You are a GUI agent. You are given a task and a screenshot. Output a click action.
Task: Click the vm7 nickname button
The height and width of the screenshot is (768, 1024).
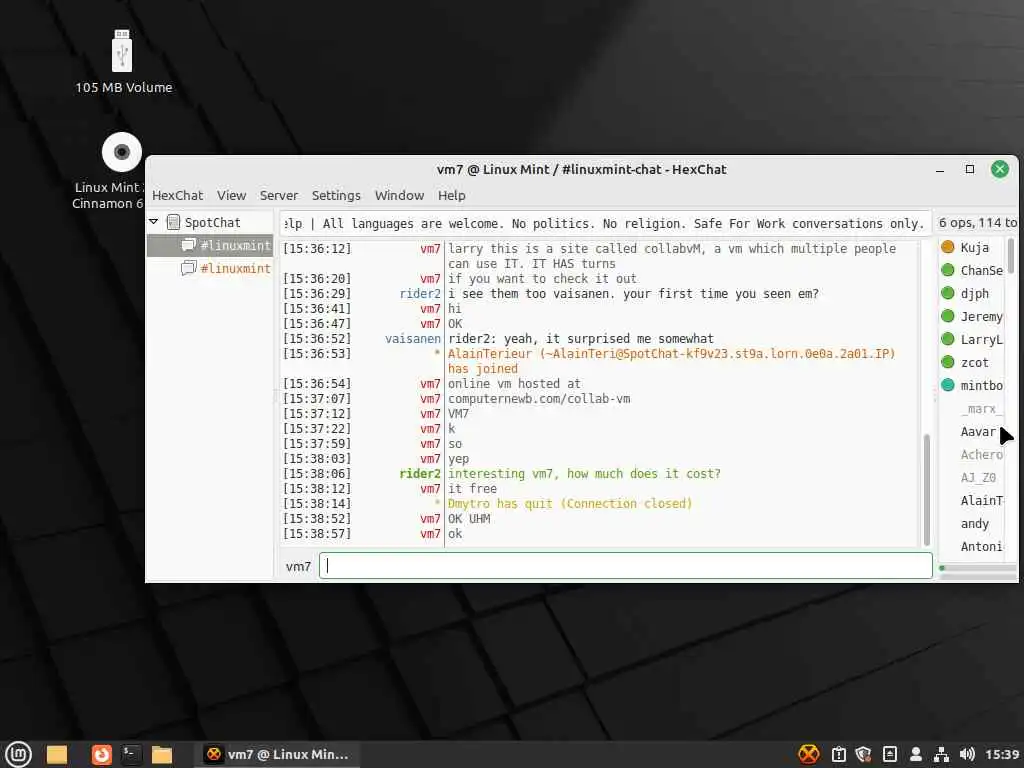298,566
